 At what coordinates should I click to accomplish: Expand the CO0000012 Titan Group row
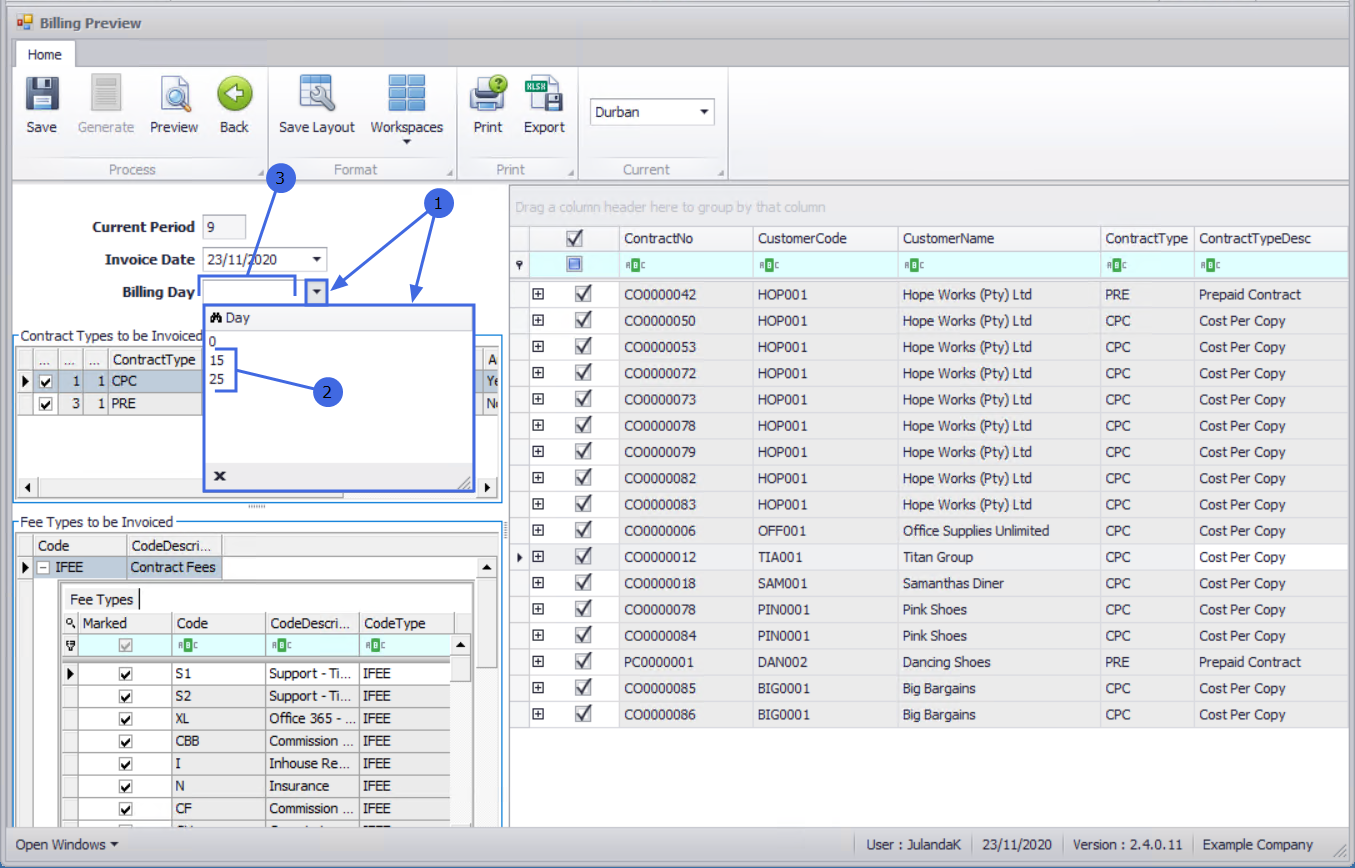[538, 556]
